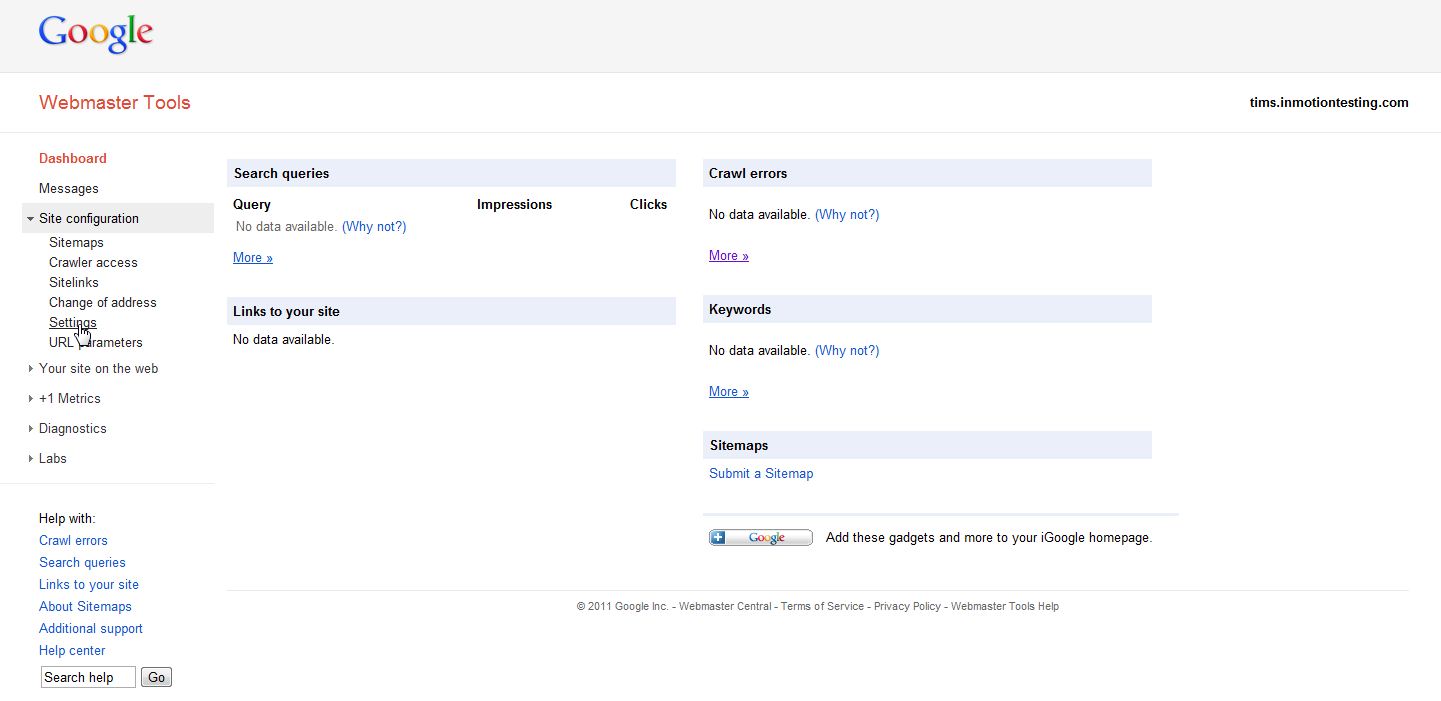Click Webmaster Tools title link
This screenshot has height=701, width=1441.
(114, 102)
